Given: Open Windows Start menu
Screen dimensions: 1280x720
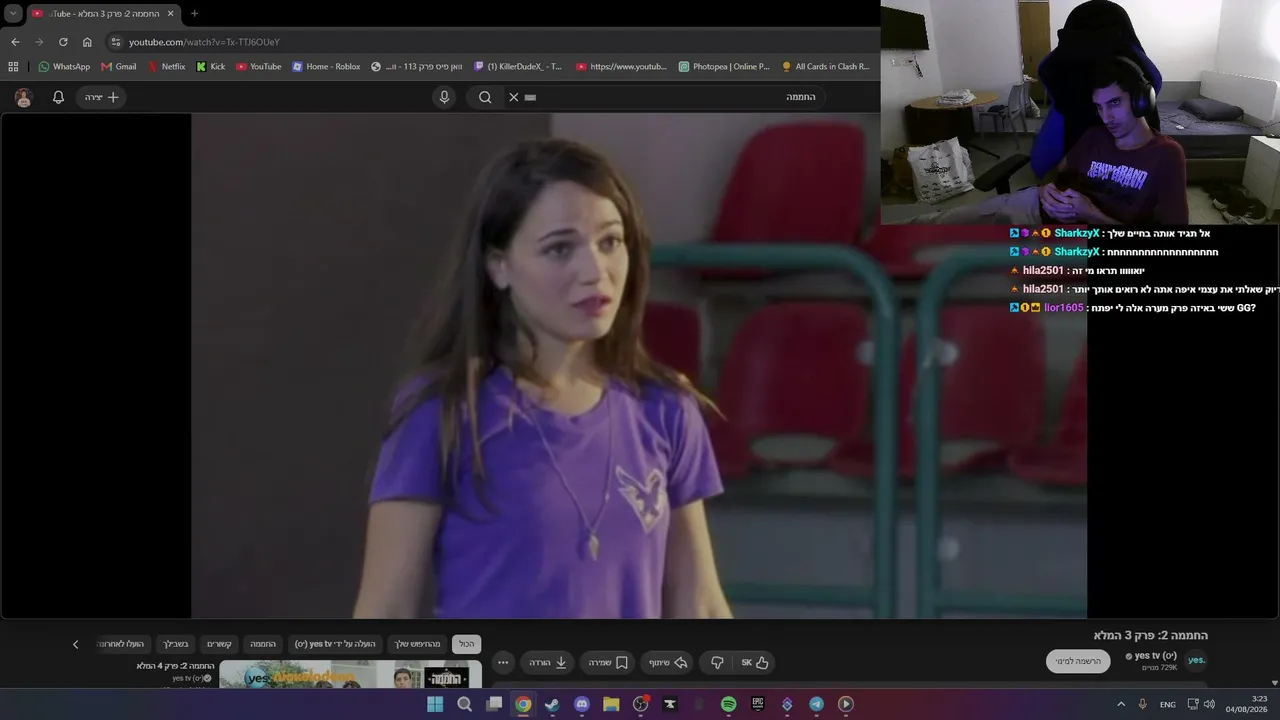Looking at the screenshot, I should [435, 704].
